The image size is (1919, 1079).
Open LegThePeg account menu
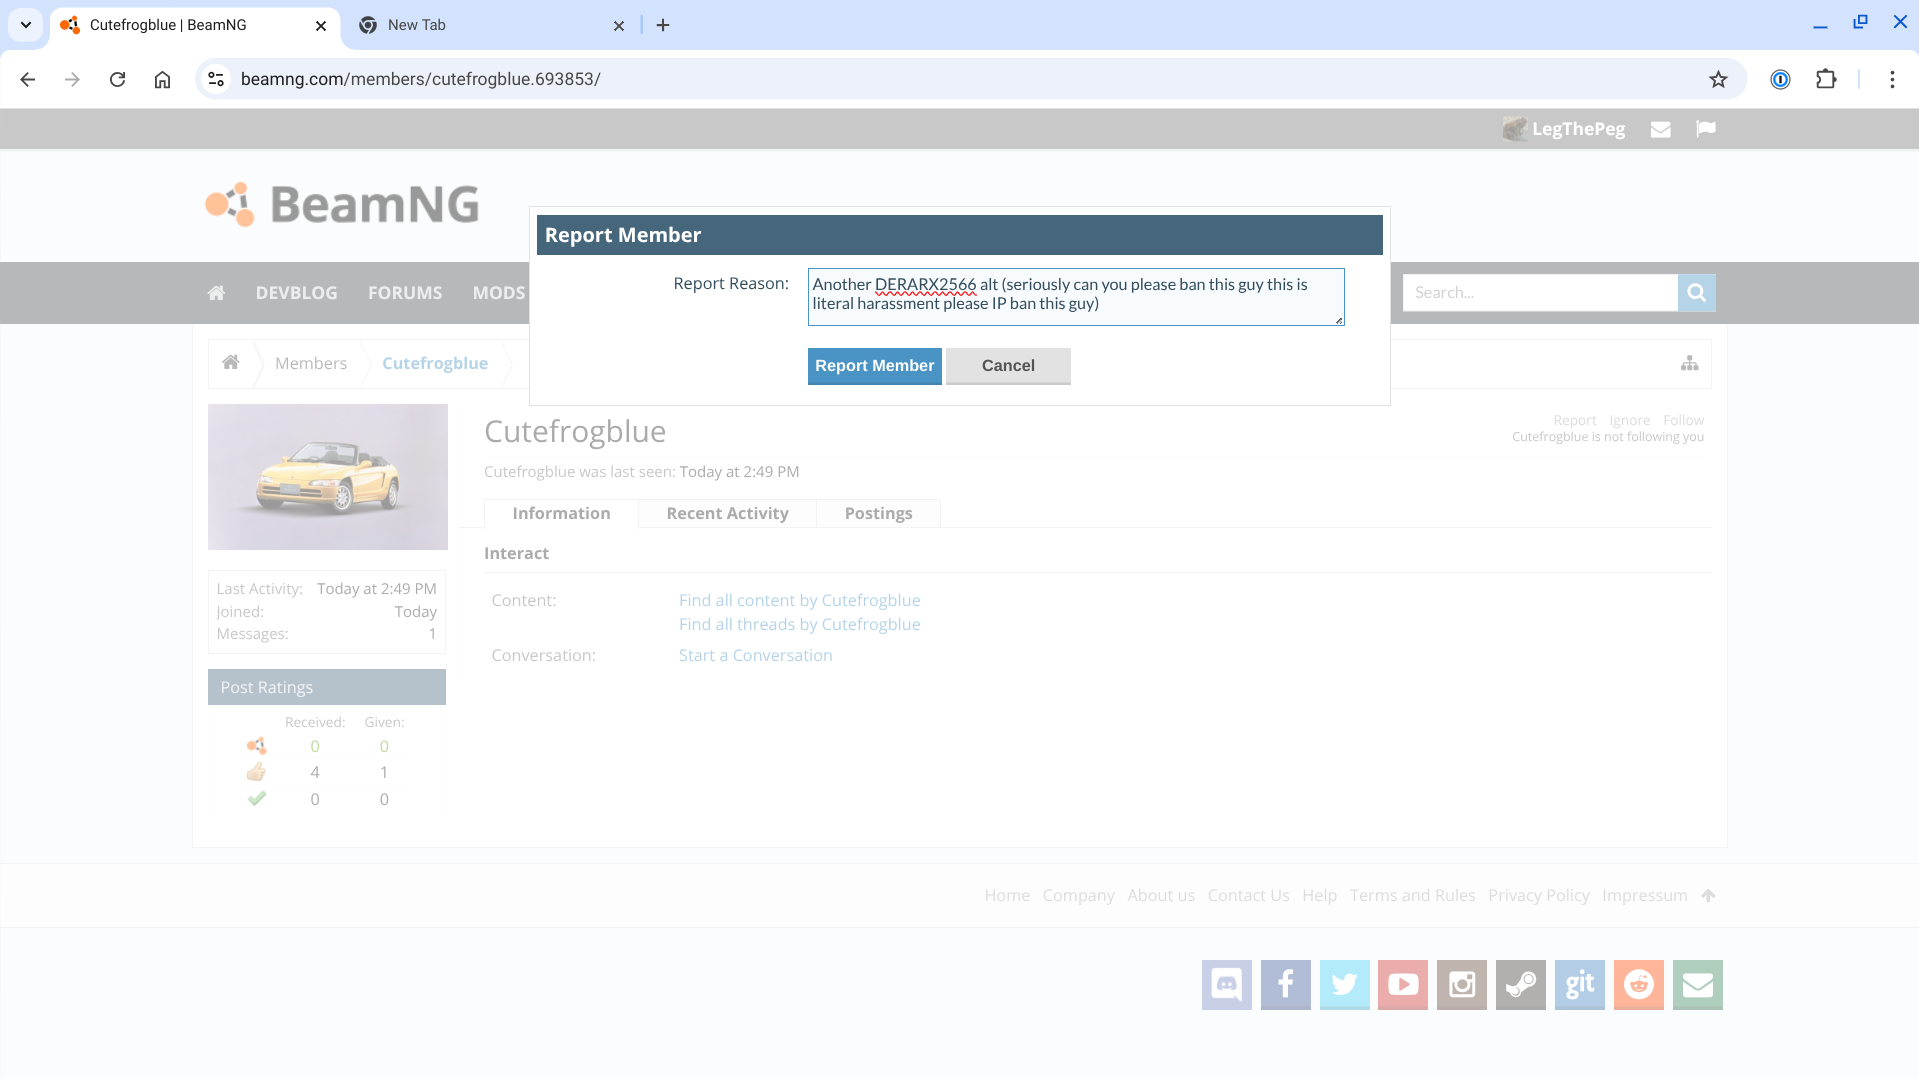tap(1564, 129)
